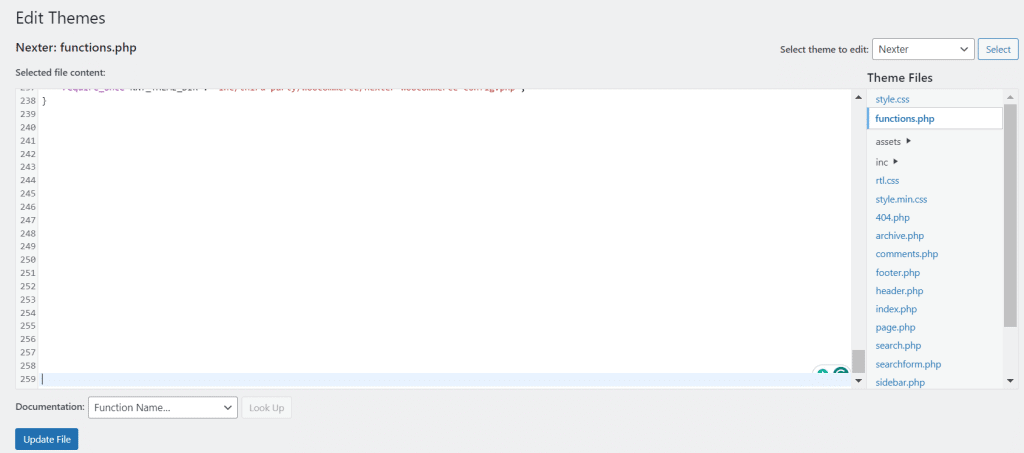Open the footer.php theme file
1024x453 pixels.
tap(898, 272)
